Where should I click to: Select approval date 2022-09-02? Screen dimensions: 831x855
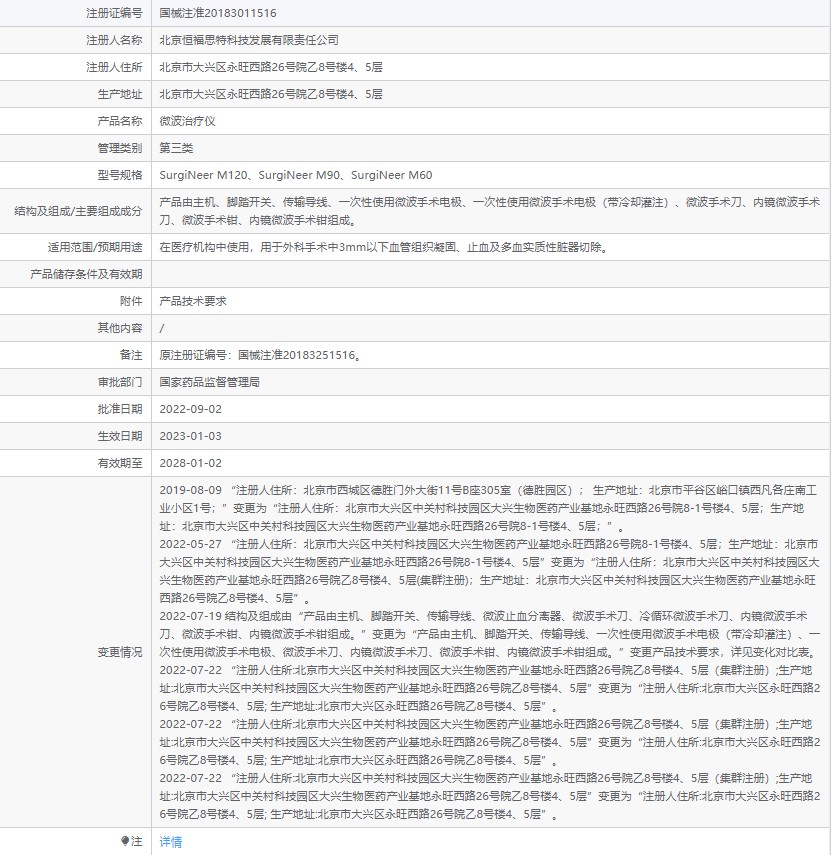(190, 409)
